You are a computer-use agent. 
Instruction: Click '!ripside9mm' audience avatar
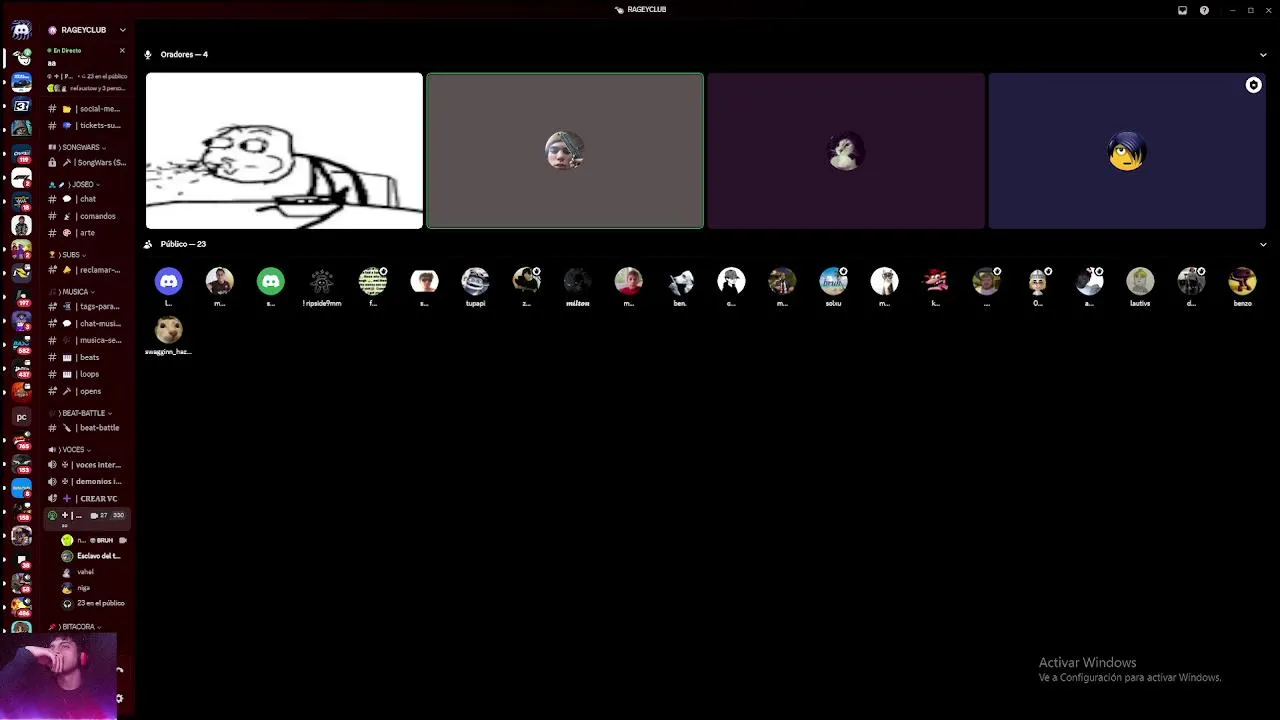tap(322, 281)
